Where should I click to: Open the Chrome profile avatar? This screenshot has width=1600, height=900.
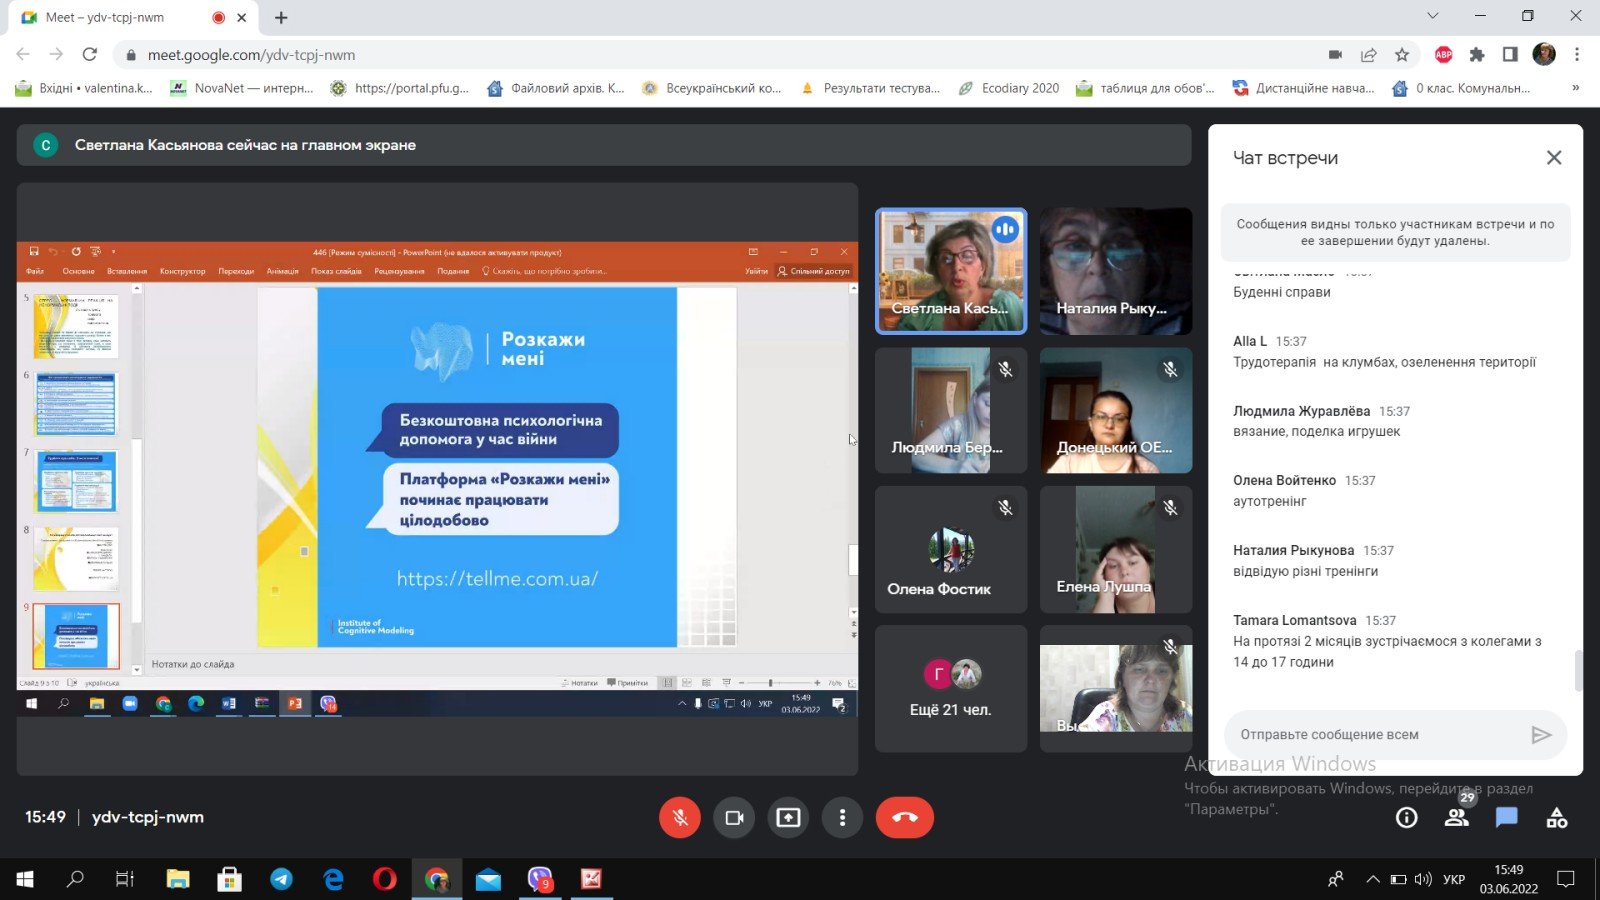point(1544,55)
